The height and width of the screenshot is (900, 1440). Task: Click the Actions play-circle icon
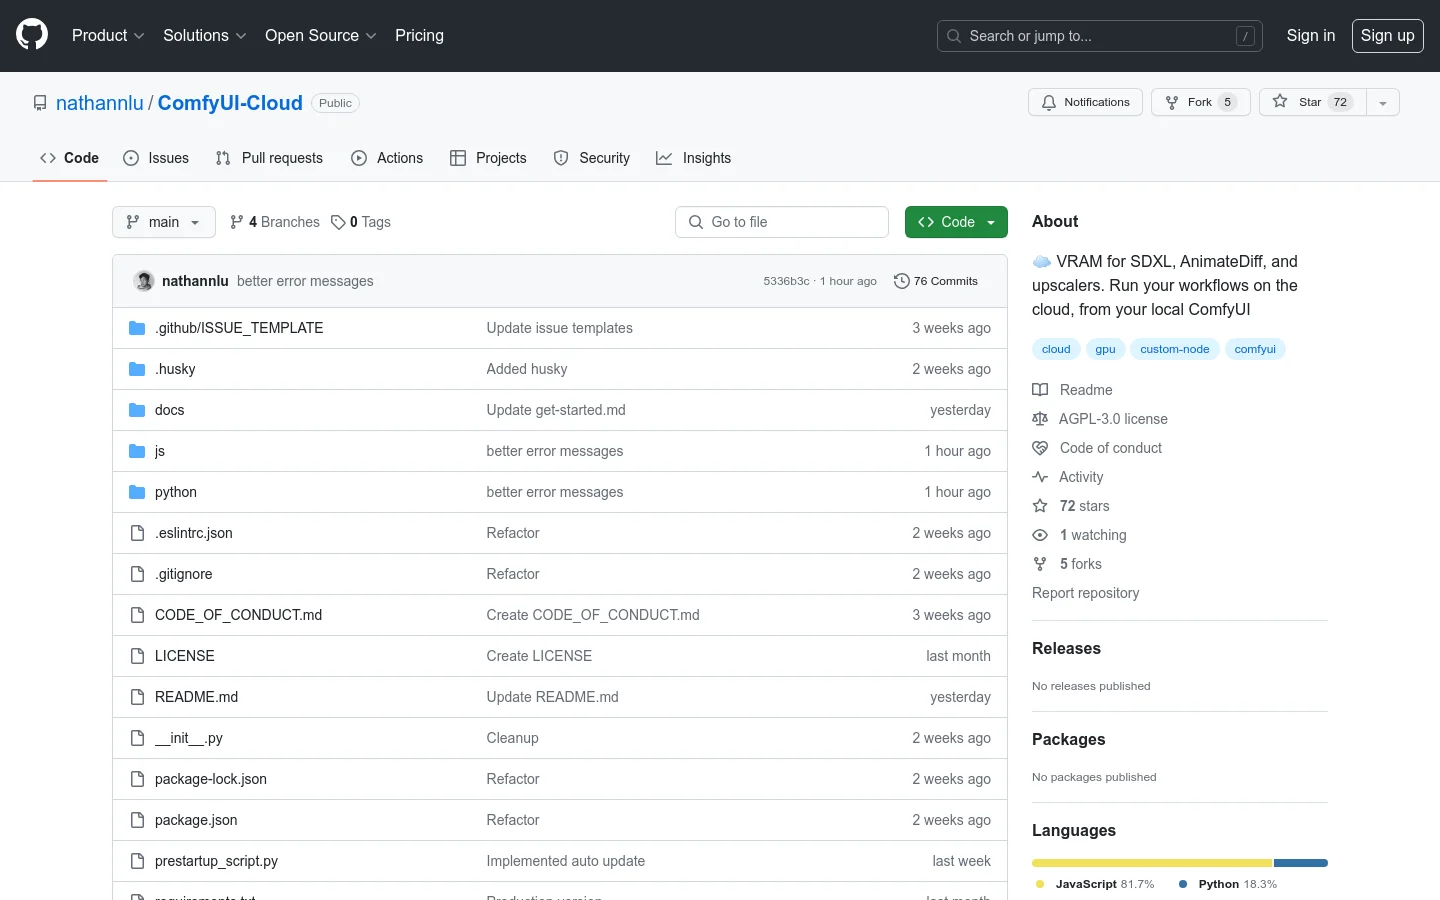(x=358, y=158)
